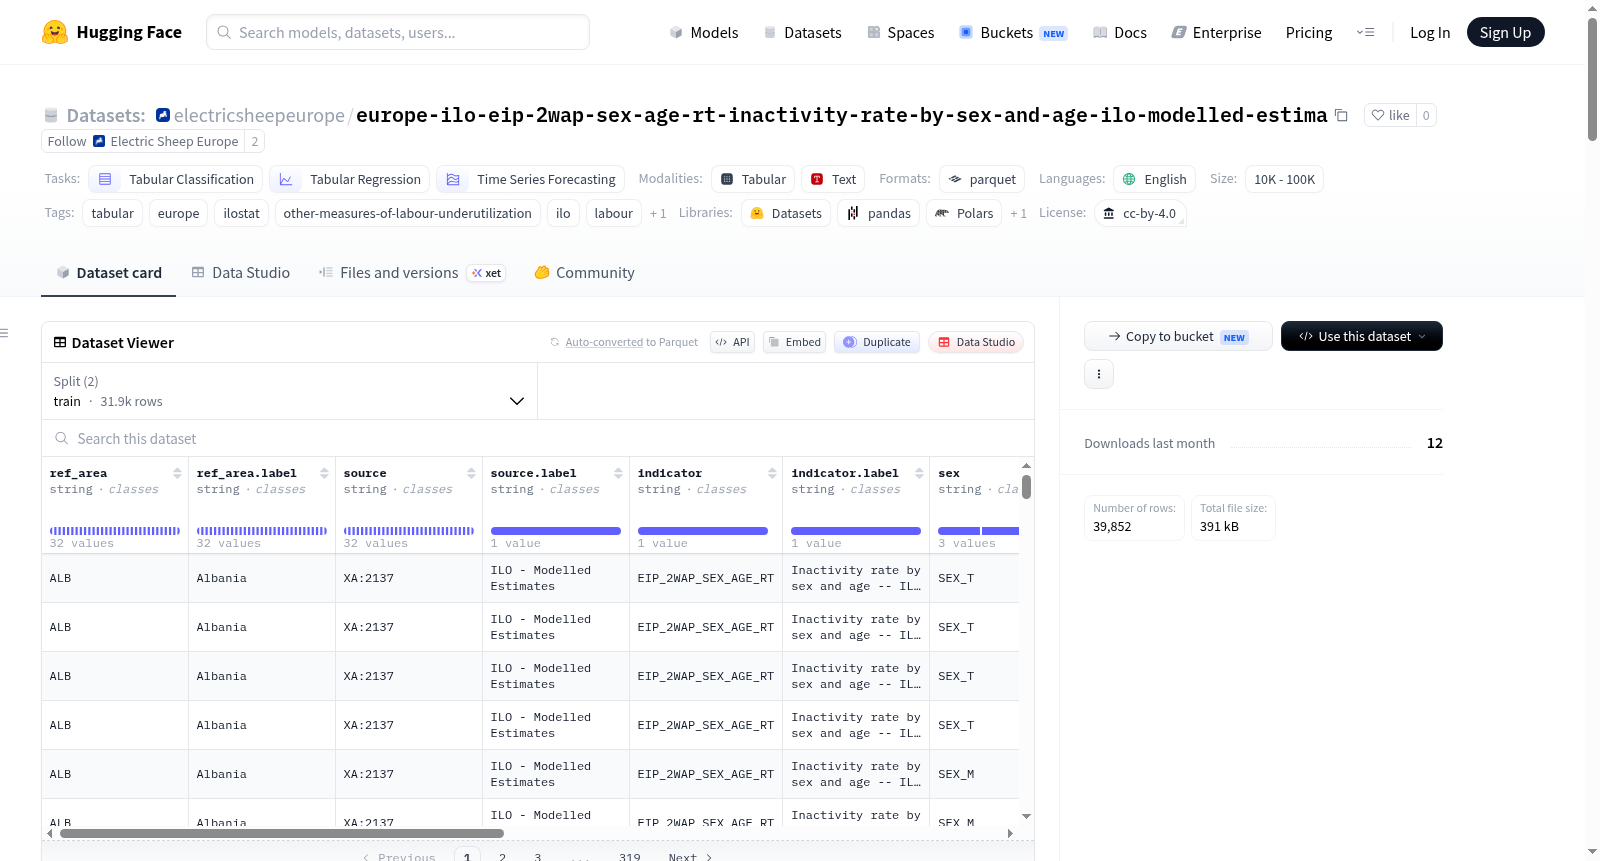The width and height of the screenshot is (1600, 861).
Task: Sort by the source.label column icon
Action: coord(618,473)
